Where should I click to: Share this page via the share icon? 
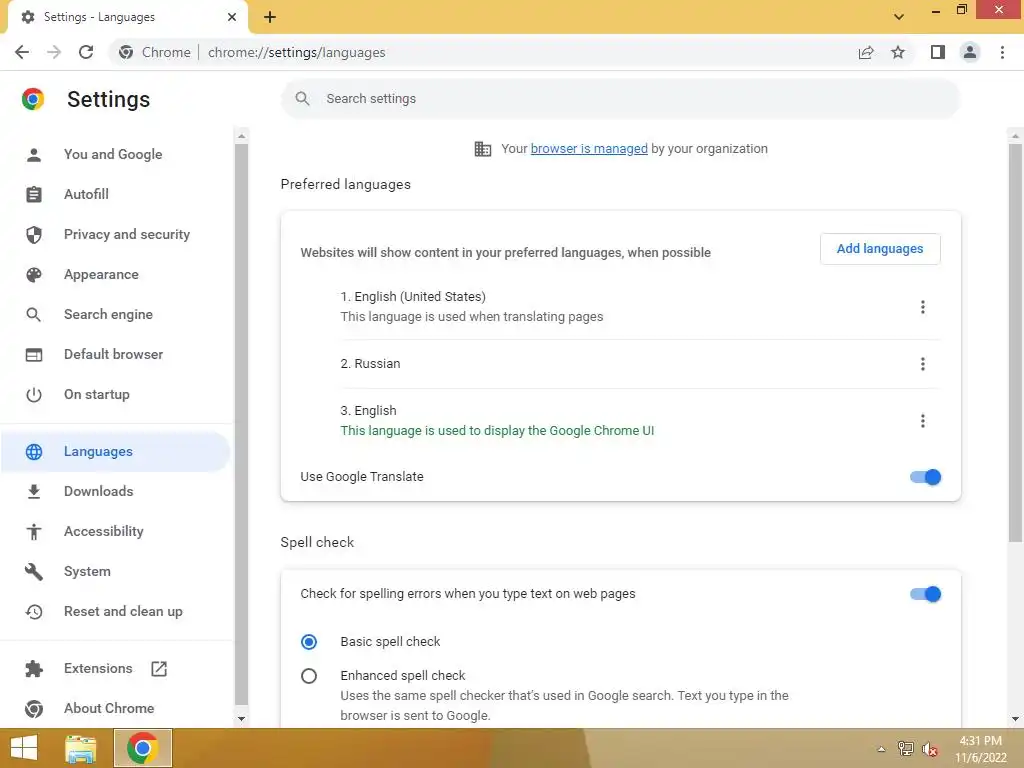point(866,52)
